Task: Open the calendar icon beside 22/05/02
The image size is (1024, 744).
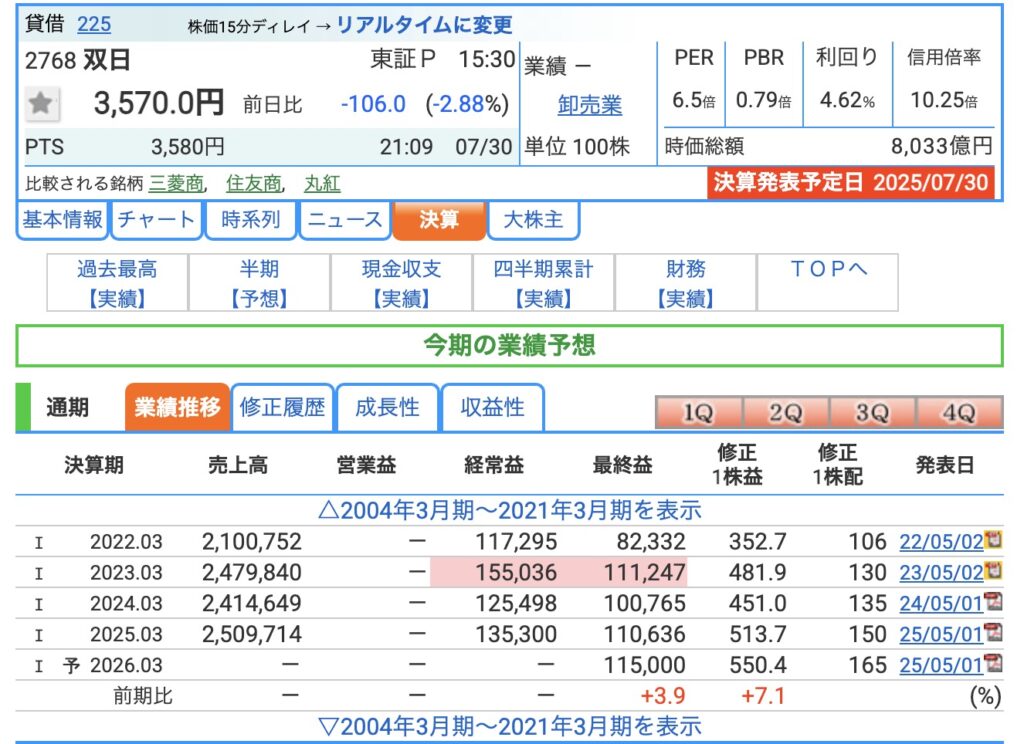Action: pos(993,540)
